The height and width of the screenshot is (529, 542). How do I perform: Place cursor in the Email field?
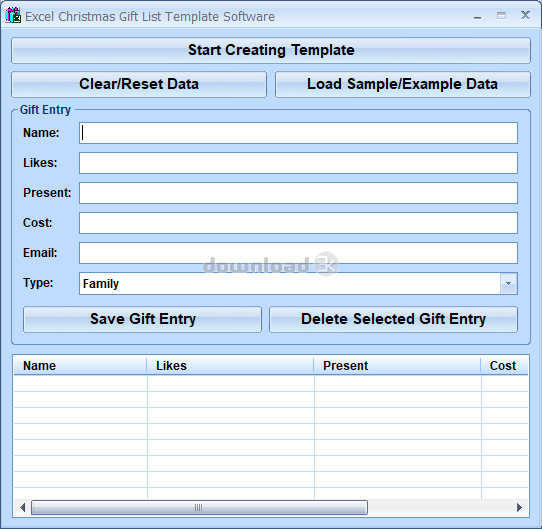[298, 253]
